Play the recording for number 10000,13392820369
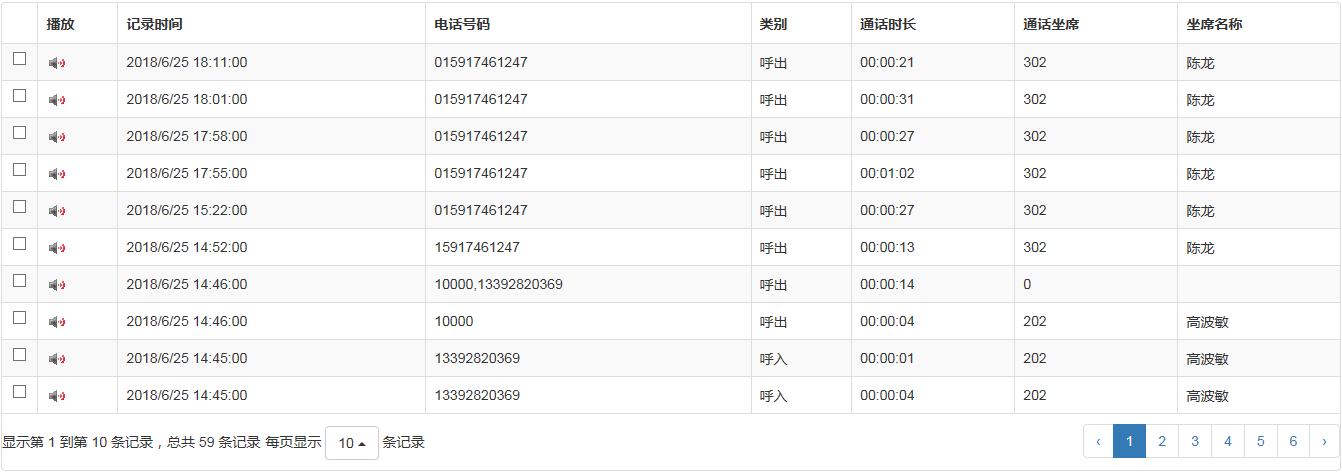Viewport: 1342px width, 472px height. 57,285
